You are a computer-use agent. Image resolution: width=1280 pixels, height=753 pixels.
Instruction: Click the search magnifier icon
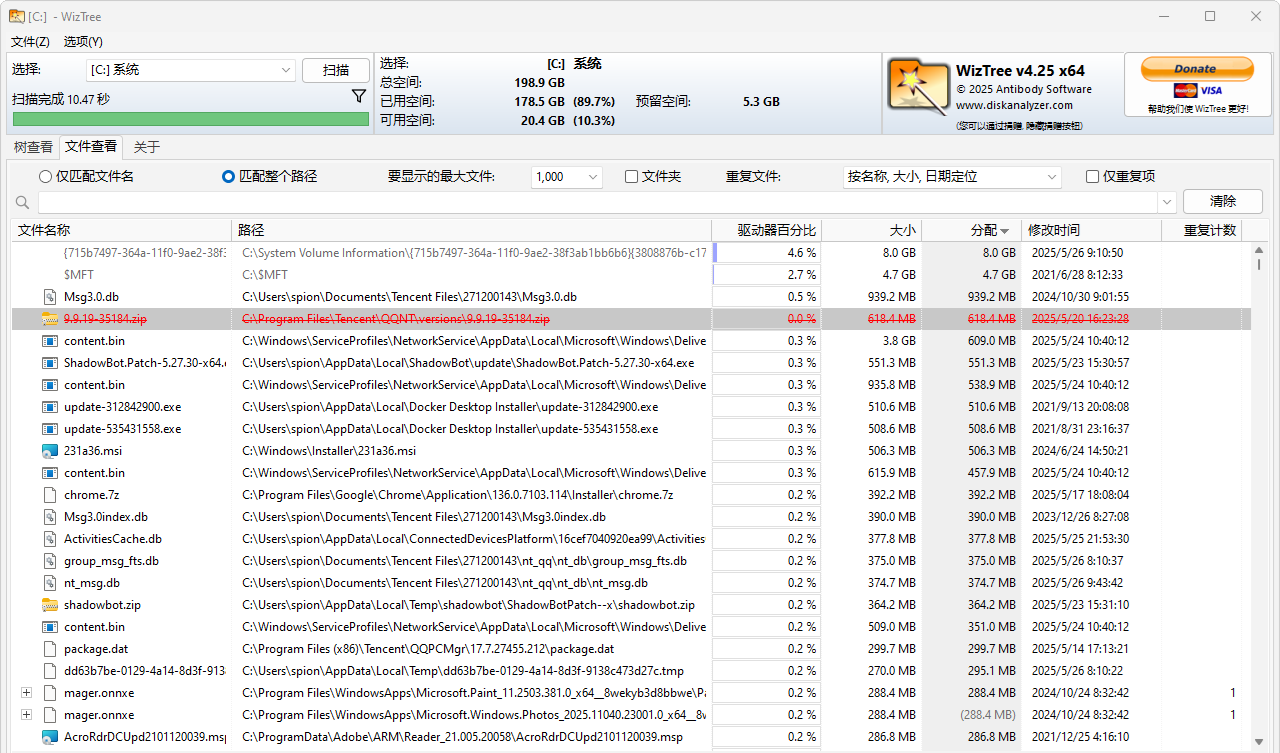tap(22, 202)
